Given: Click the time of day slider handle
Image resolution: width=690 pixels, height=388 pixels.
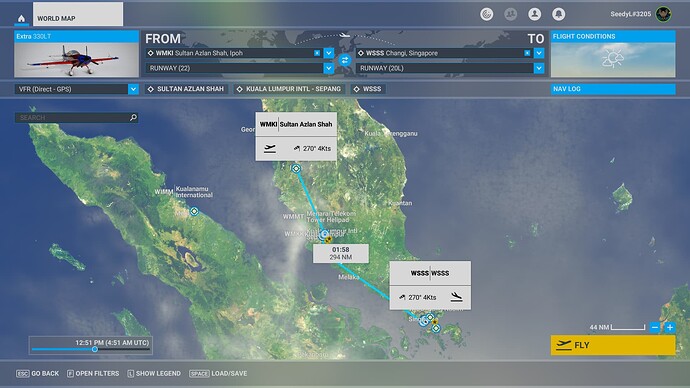Looking at the screenshot, I should point(95,349).
